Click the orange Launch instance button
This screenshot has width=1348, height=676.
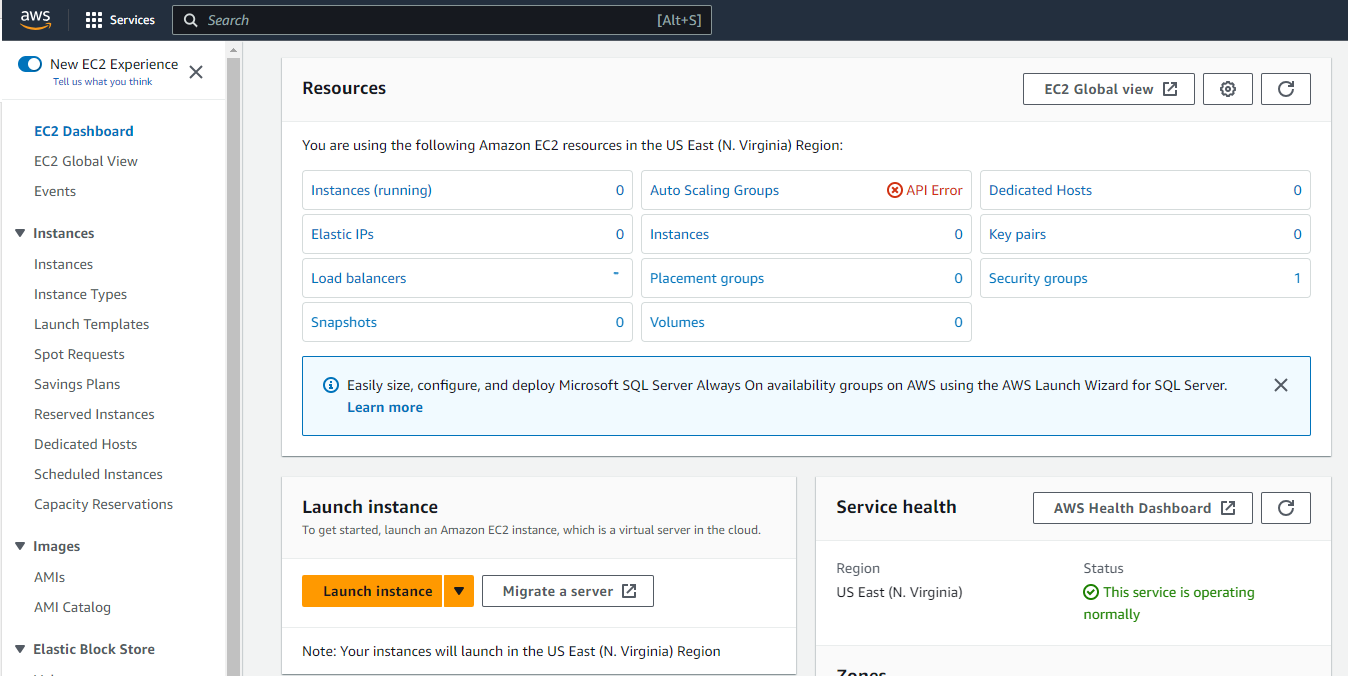pos(373,591)
